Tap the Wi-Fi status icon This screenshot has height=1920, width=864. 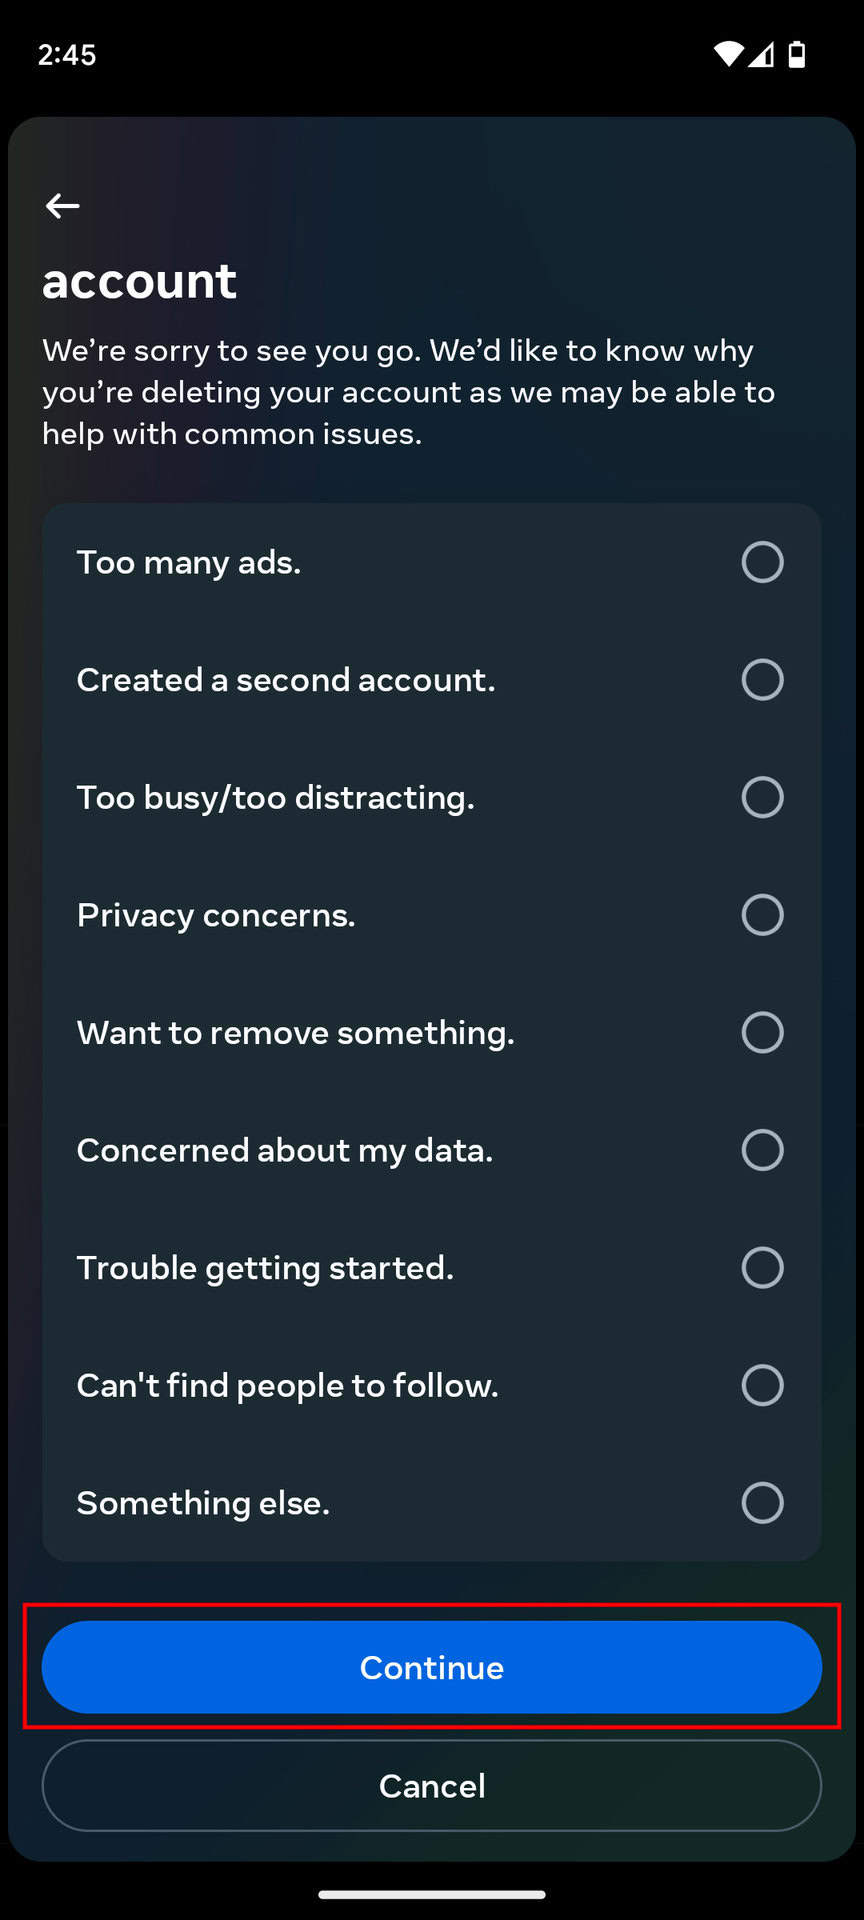729,54
